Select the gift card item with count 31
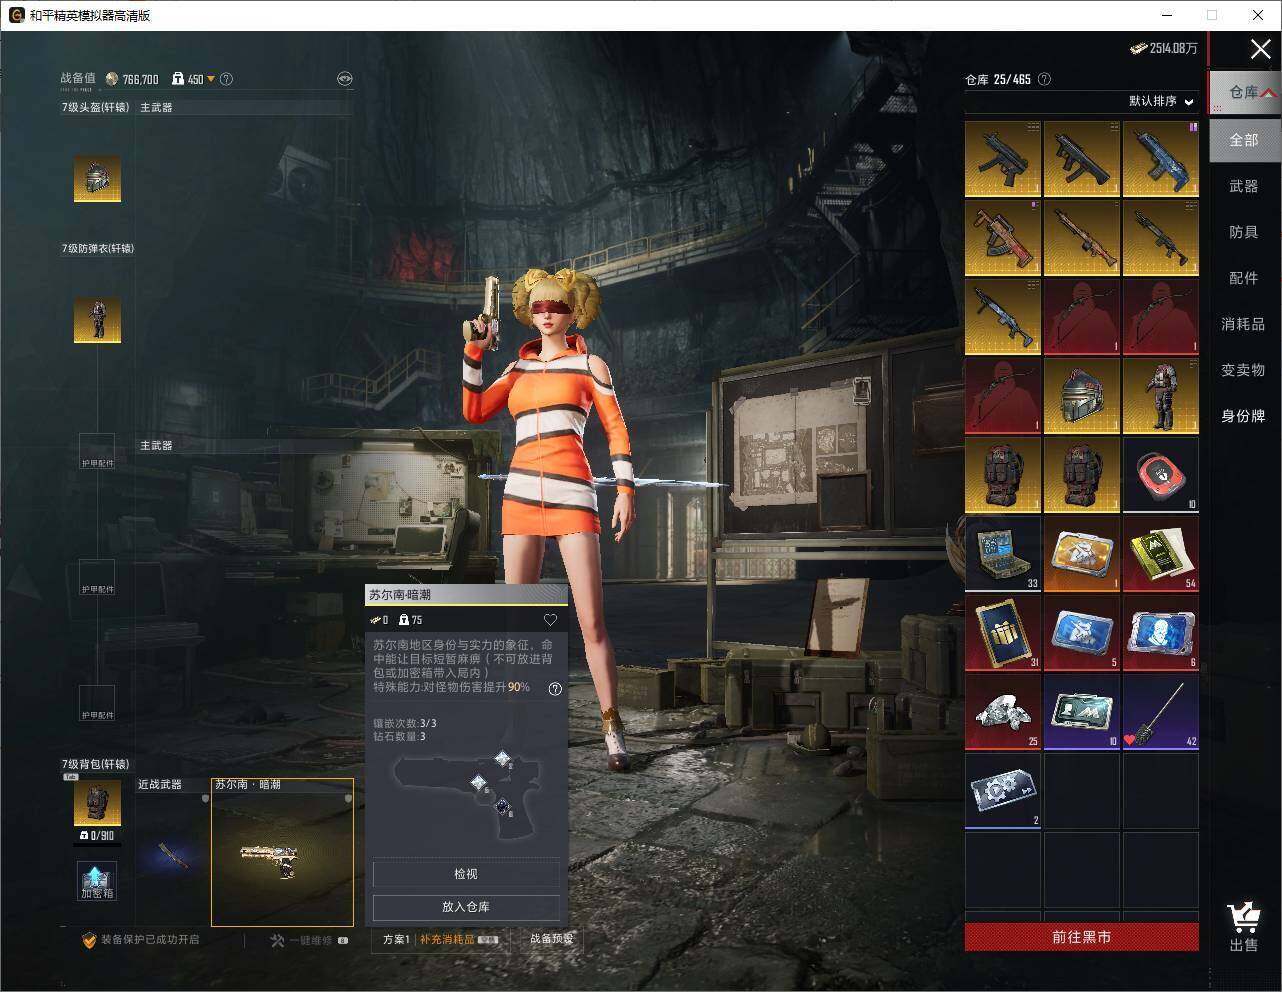 (1003, 632)
